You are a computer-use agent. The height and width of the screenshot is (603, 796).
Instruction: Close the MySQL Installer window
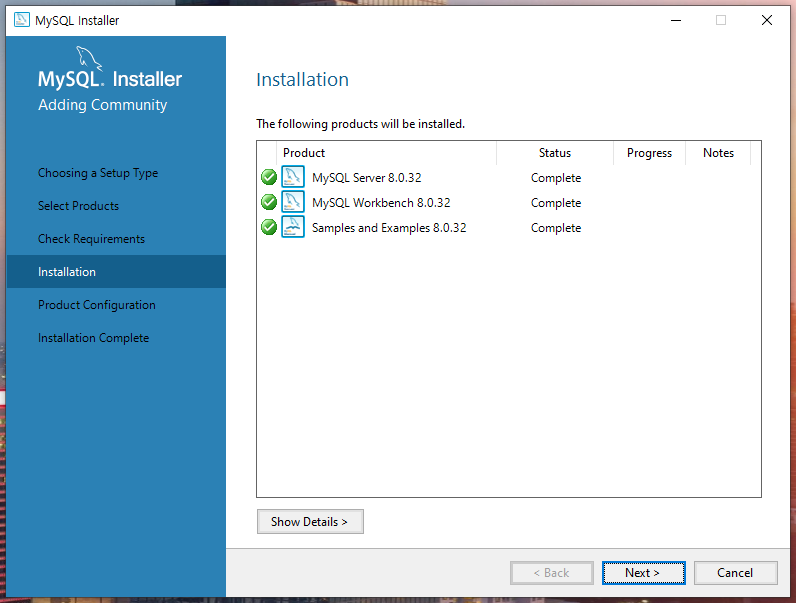767,20
